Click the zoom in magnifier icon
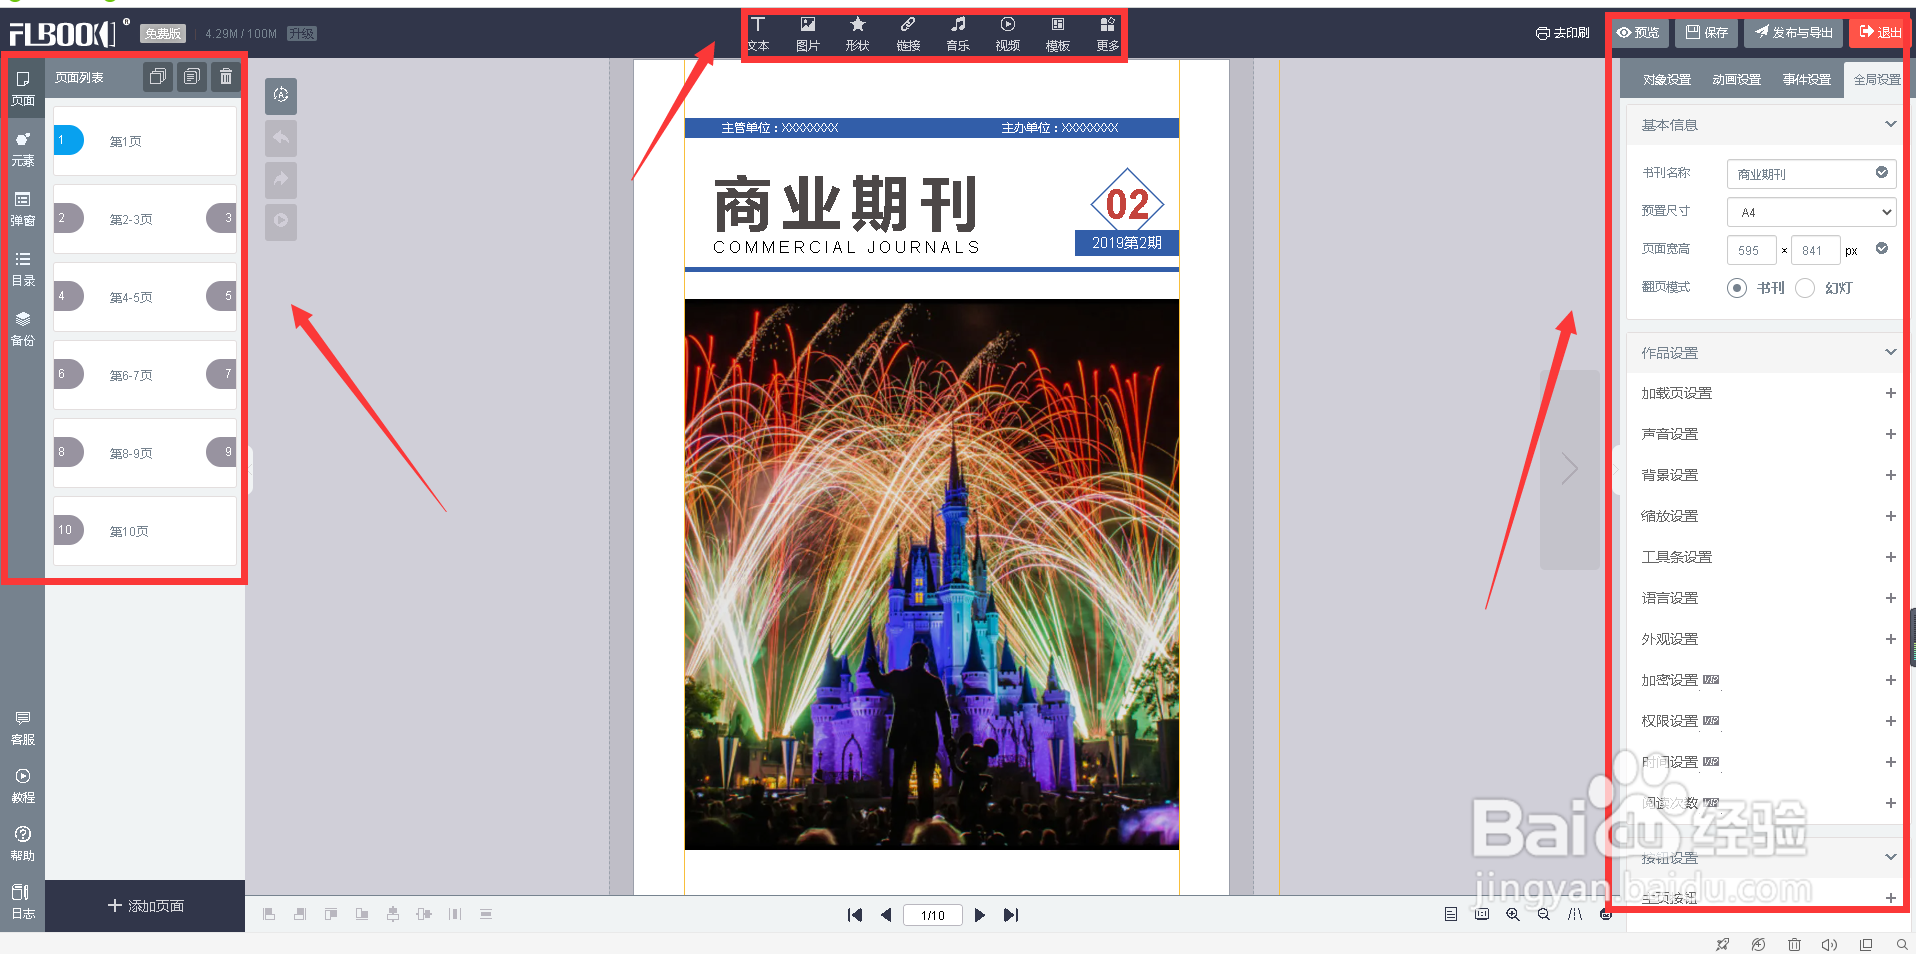 click(x=1513, y=914)
